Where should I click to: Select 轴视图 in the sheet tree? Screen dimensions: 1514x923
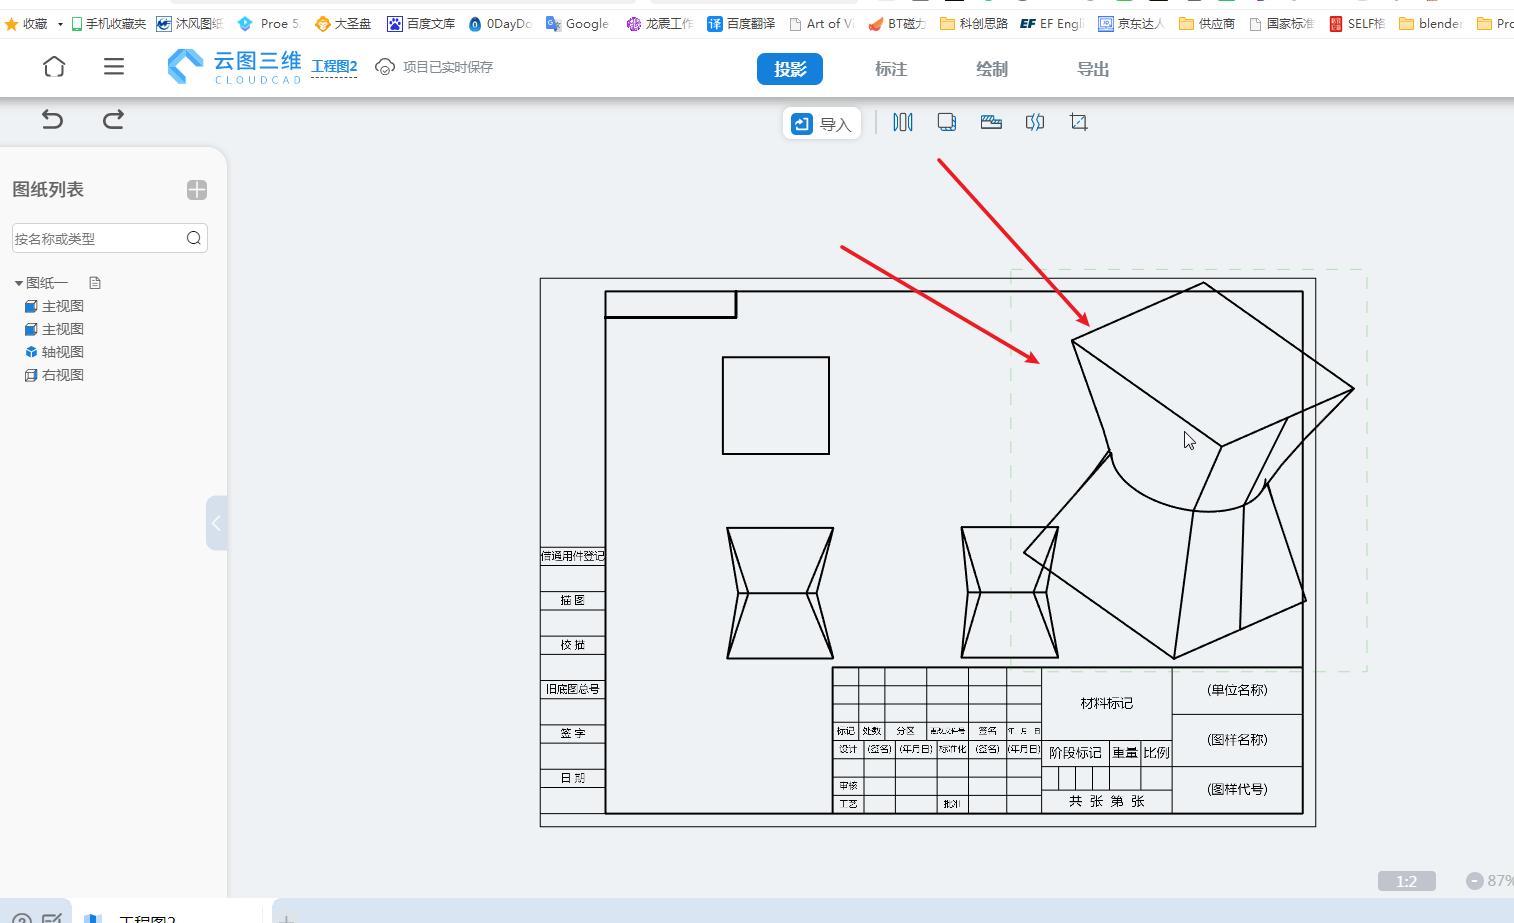coord(62,352)
